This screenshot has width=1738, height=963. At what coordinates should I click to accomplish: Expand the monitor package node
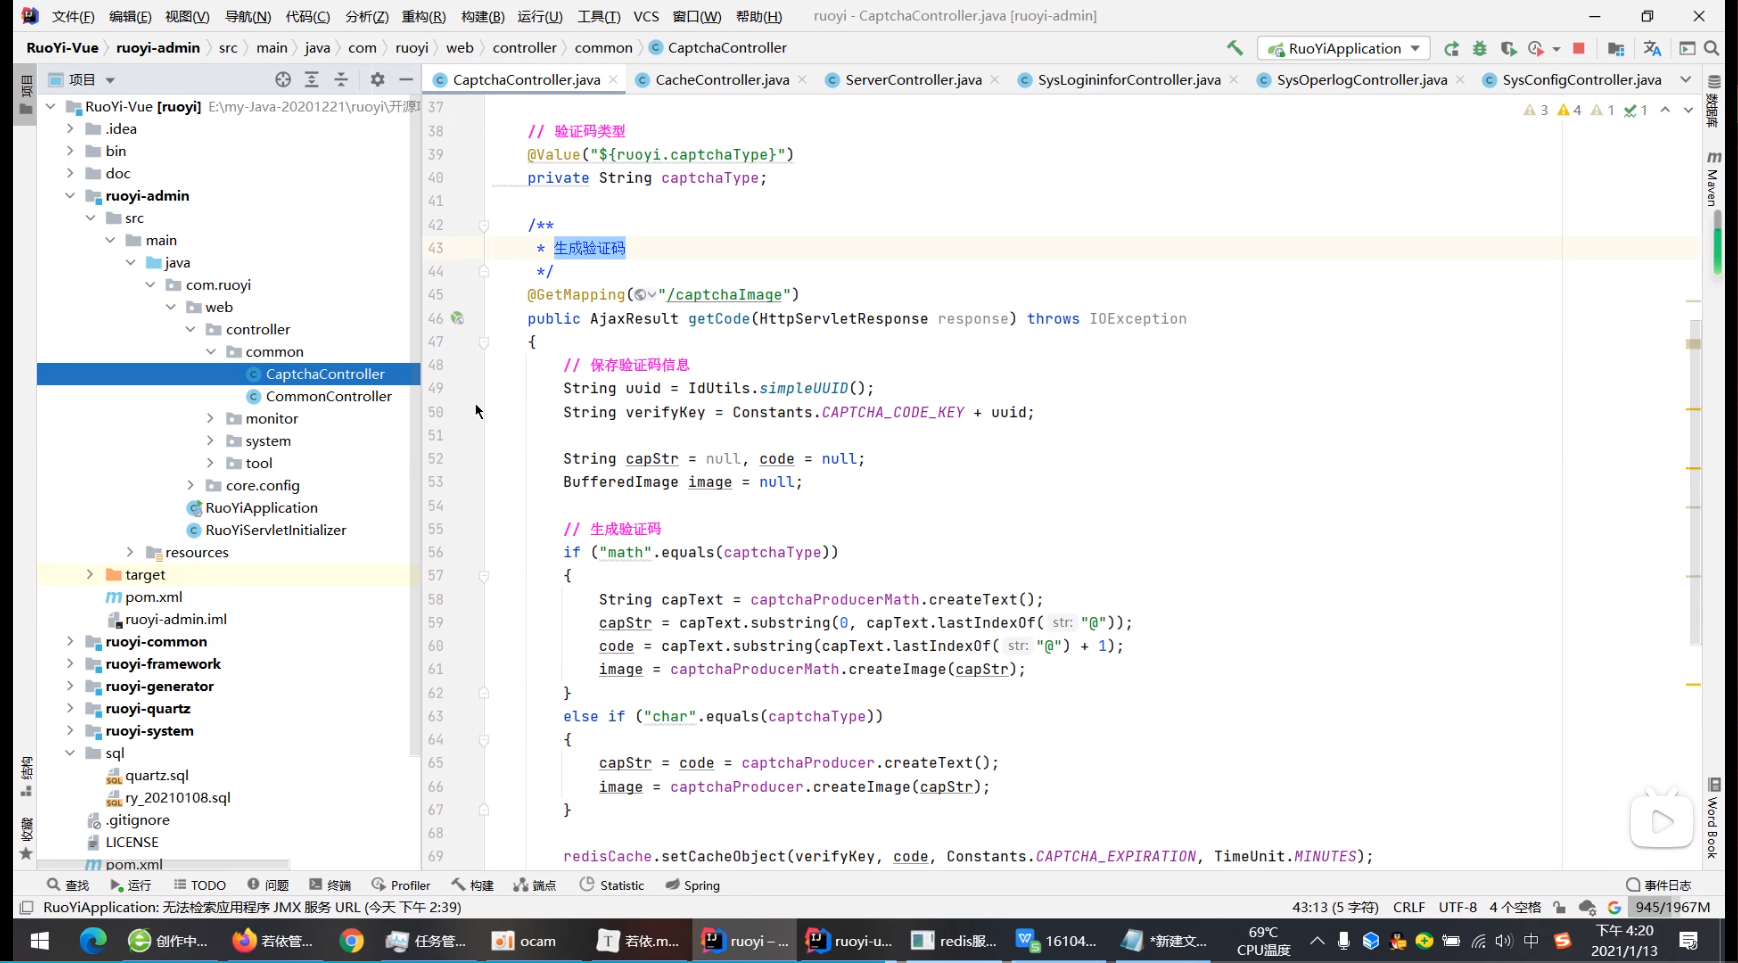point(210,418)
